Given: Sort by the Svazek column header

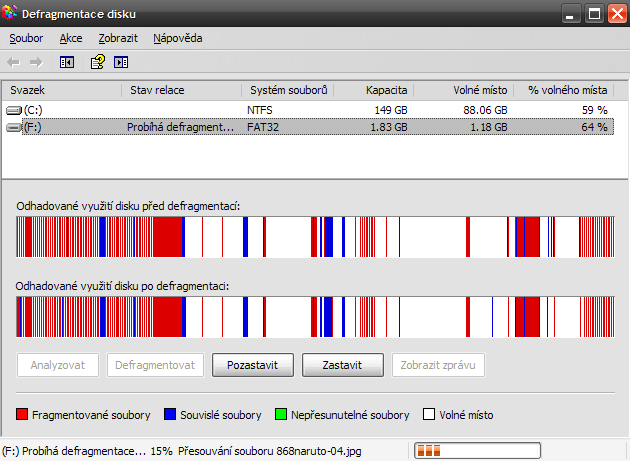Looking at the screenshot, I should coord(60,90).
